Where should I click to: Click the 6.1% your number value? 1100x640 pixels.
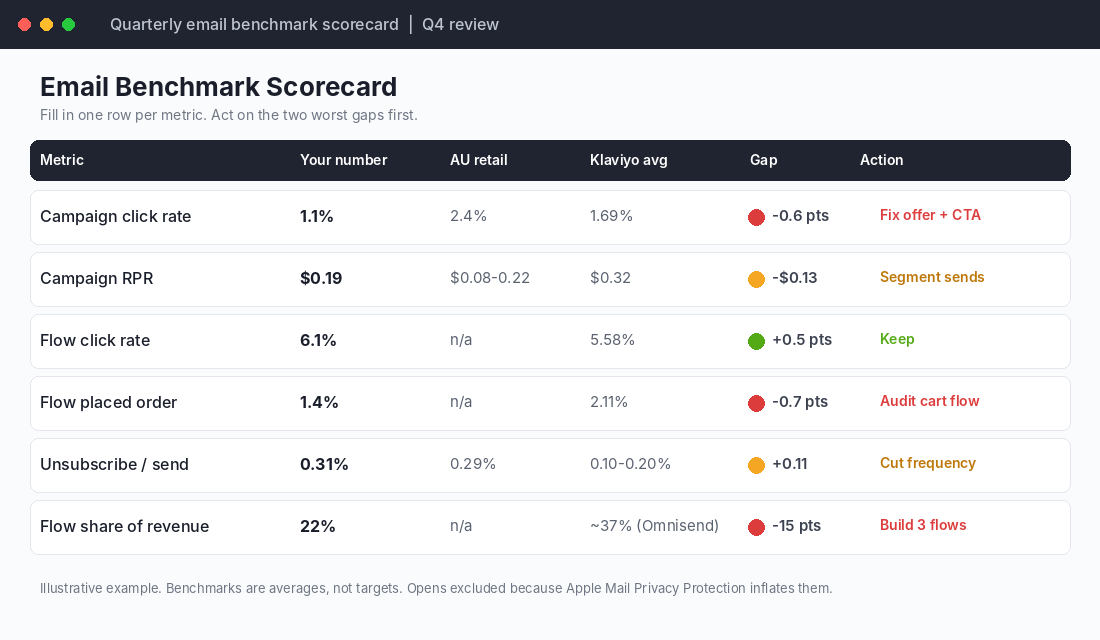coord(318,340)
